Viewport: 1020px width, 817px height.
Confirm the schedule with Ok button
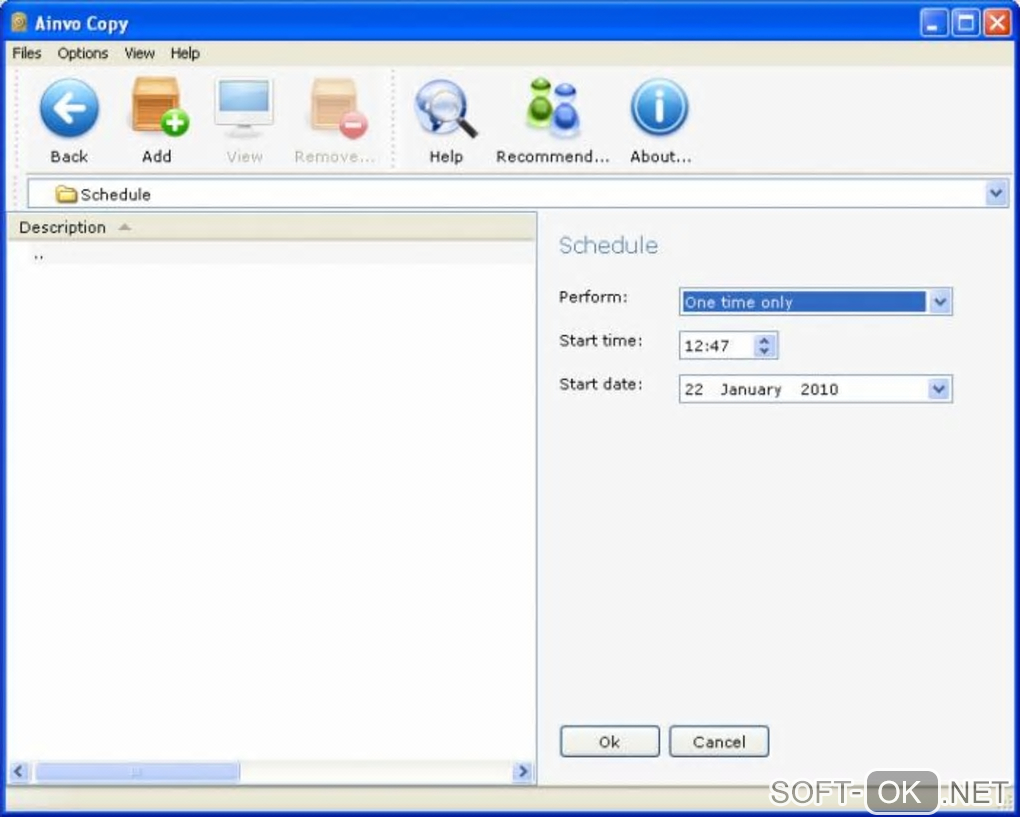pos(610,742)
